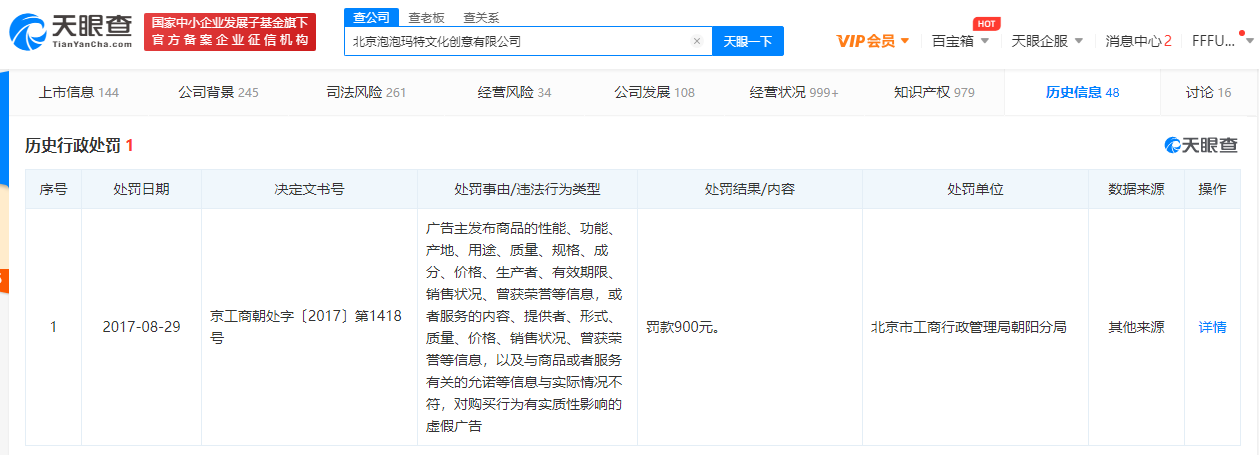Viewport: 1259px width, 455px height.
Task: Switch to the 上市信息 144 tab
Action: tap(78, 92)
